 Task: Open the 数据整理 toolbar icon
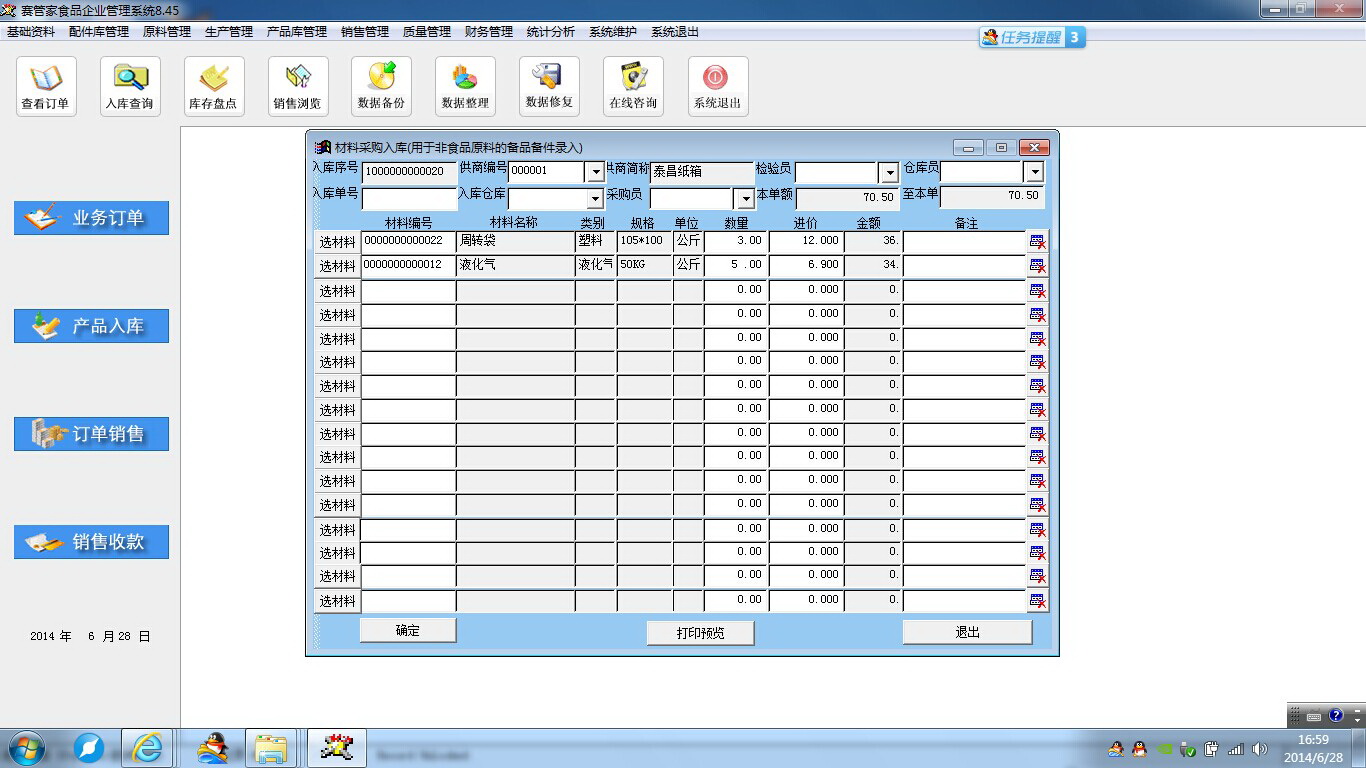pos(465,86)
